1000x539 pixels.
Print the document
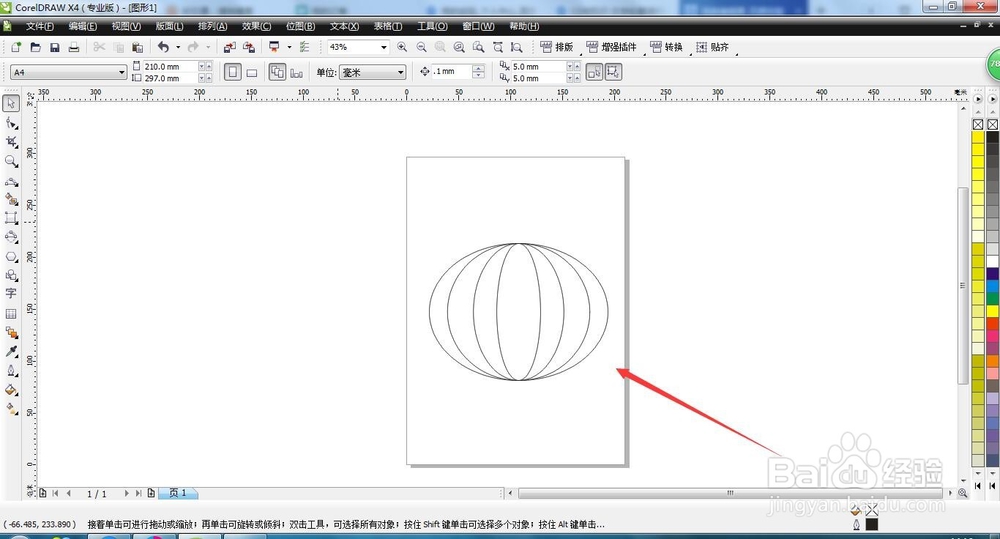tap(74, 47)
